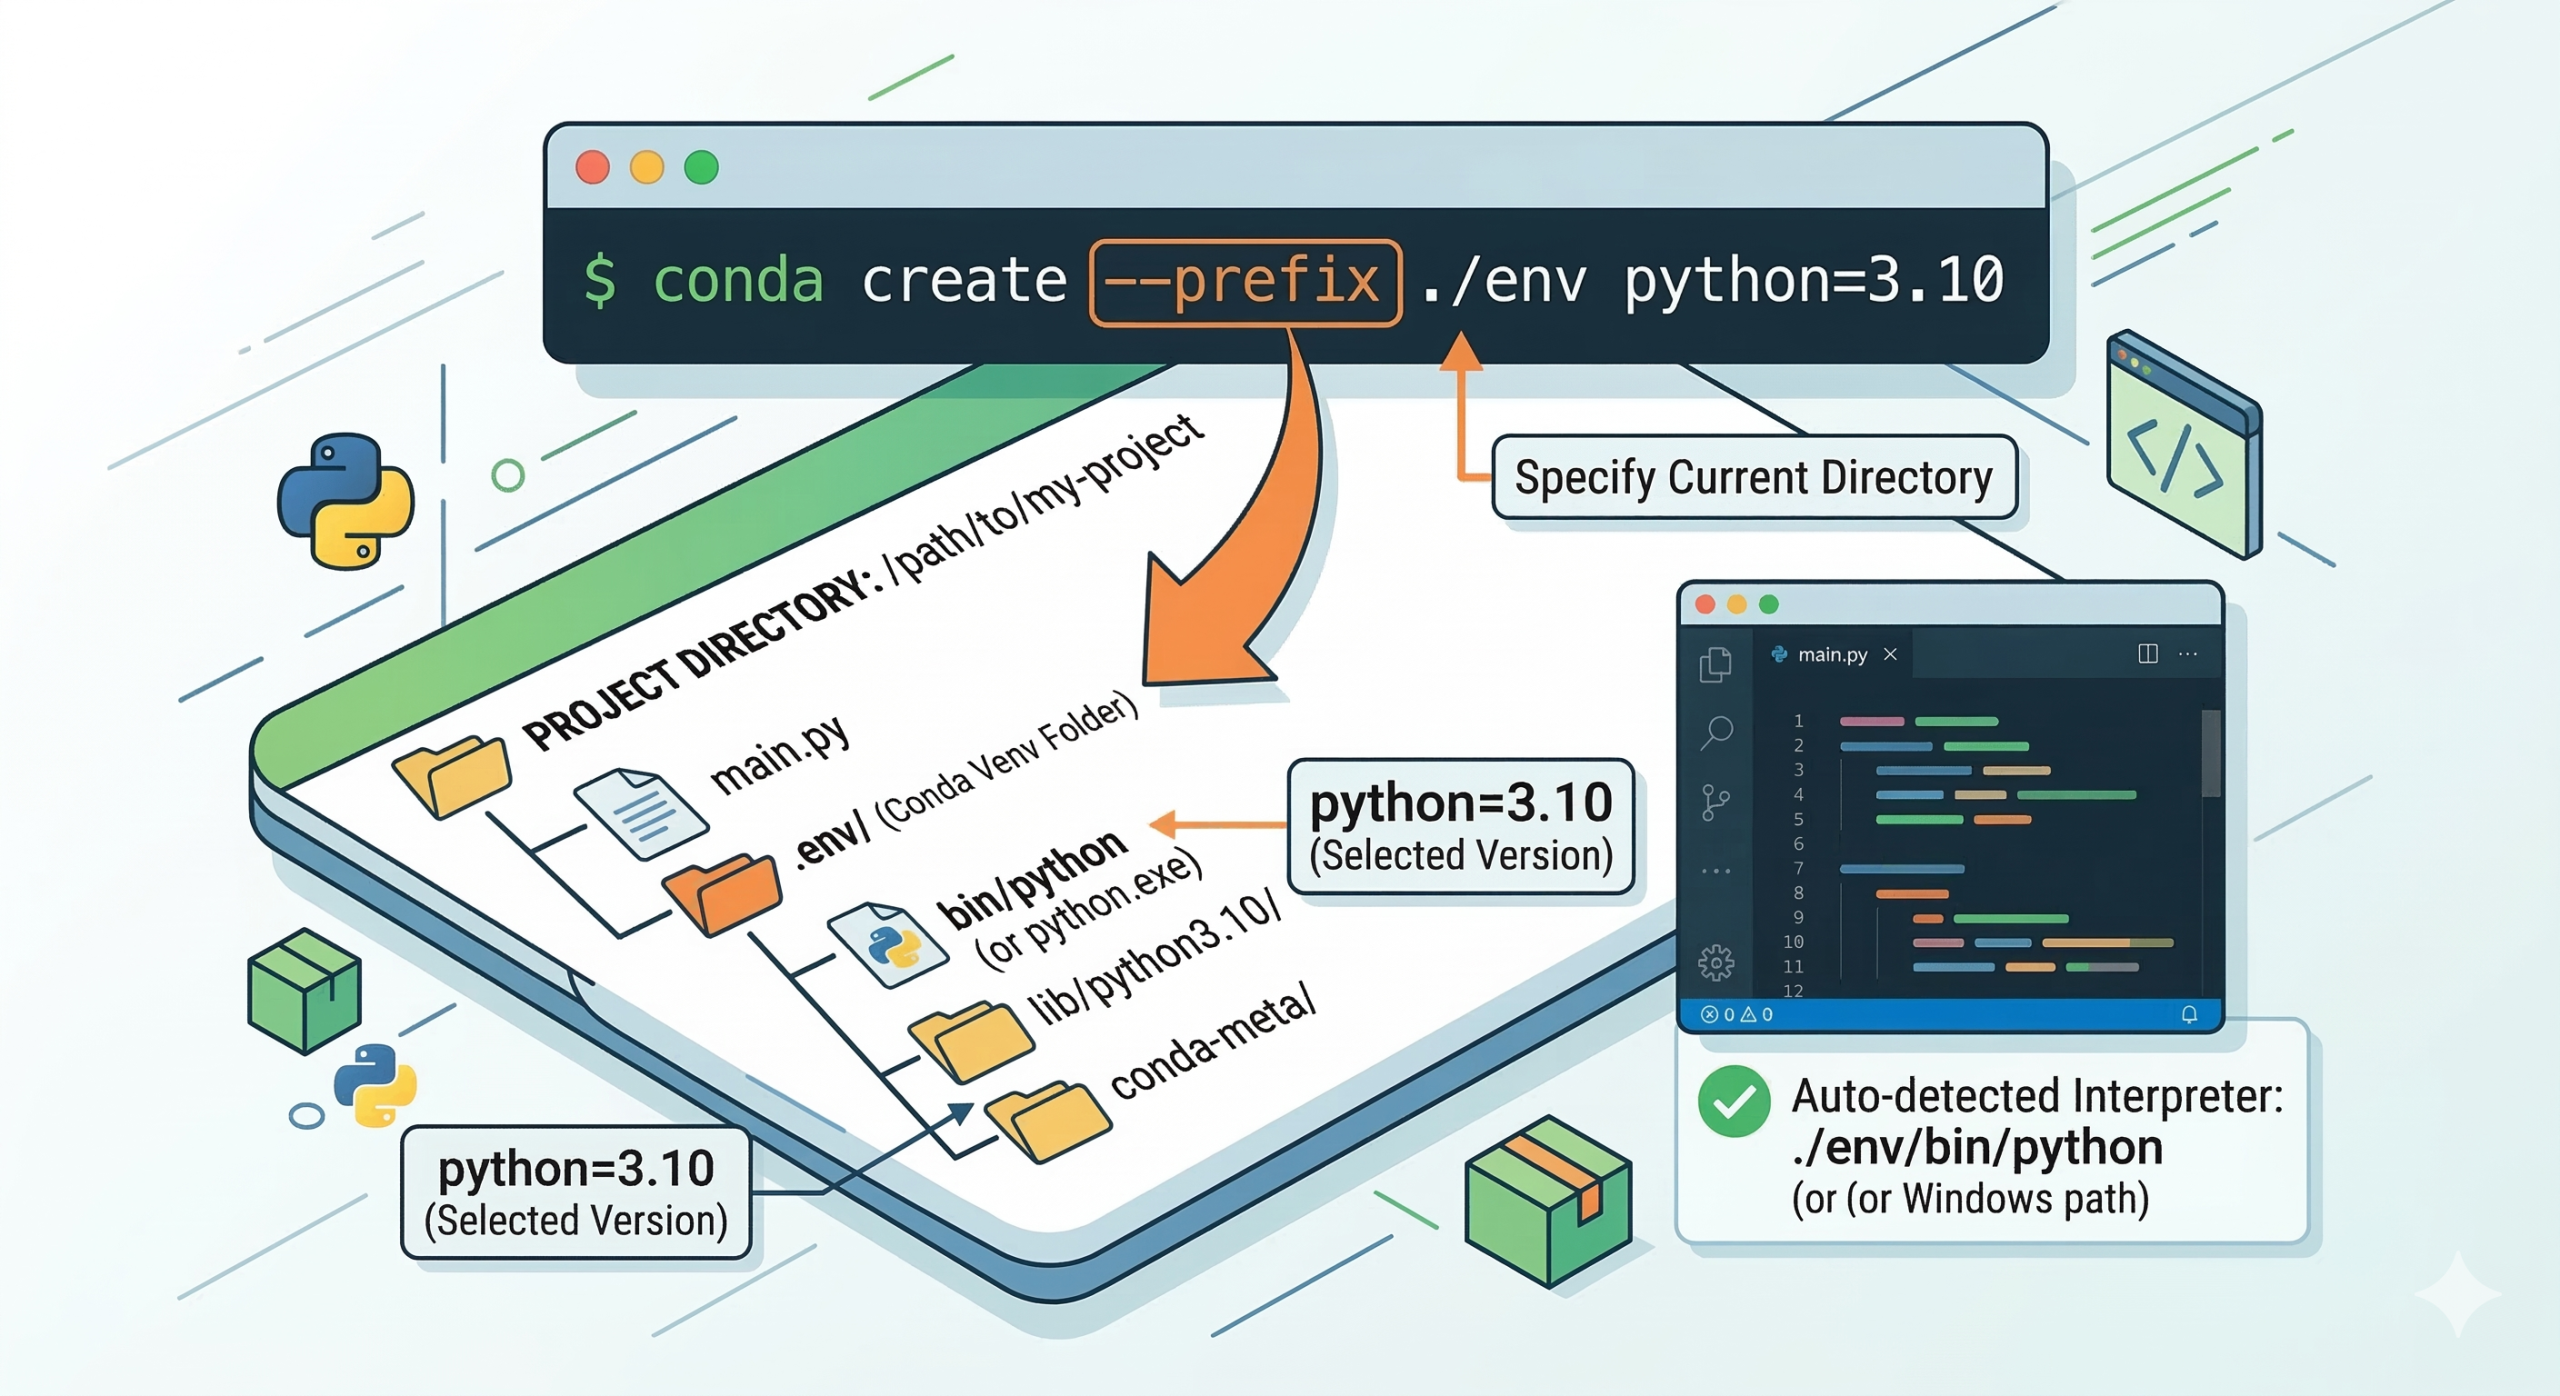Click the green dot on the terminal window
The width and height of the screenshot is (2560, 1396).
(x=701, y=167)
